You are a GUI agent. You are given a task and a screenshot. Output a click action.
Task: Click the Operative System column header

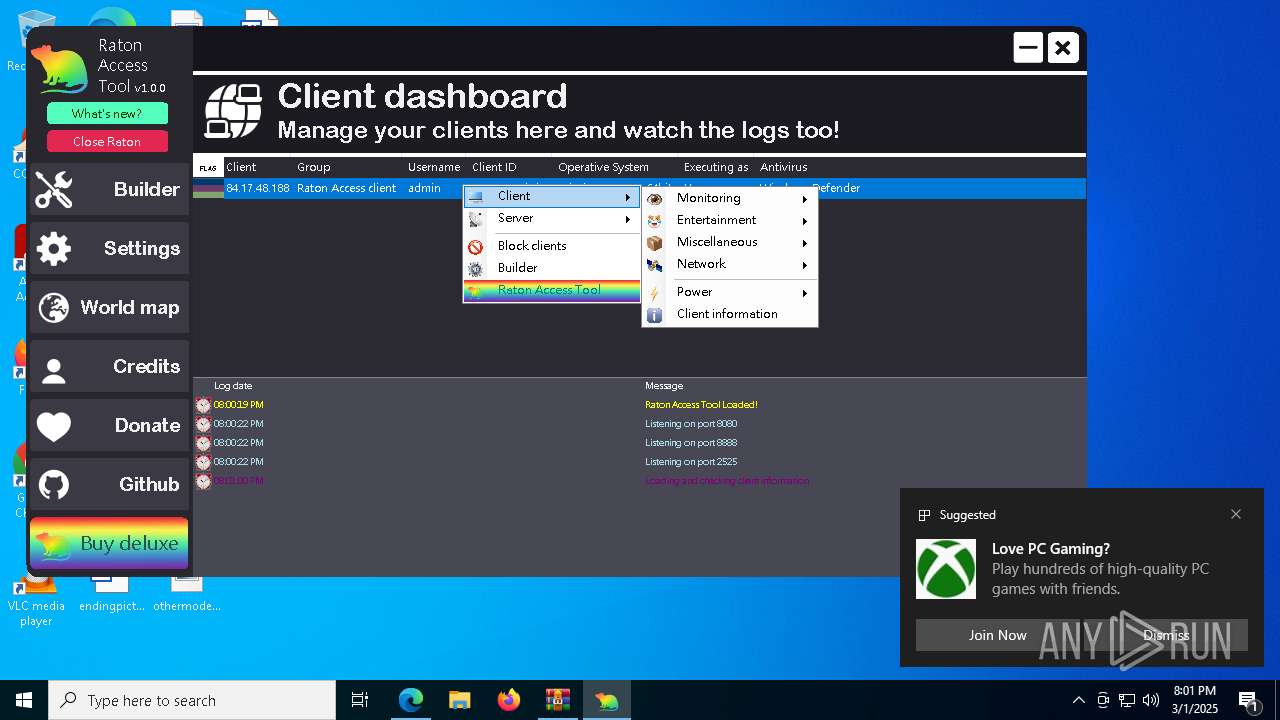coord(604,167)
